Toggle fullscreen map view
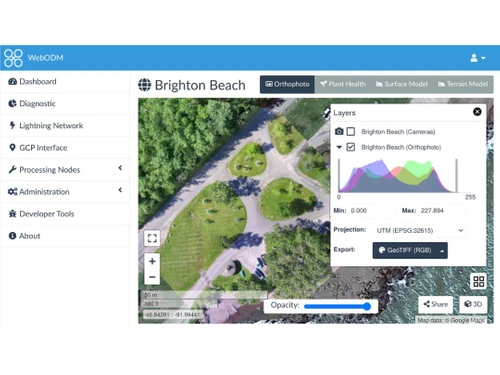The height and width of the screenshot is (375, 500). tap(152, 238)
